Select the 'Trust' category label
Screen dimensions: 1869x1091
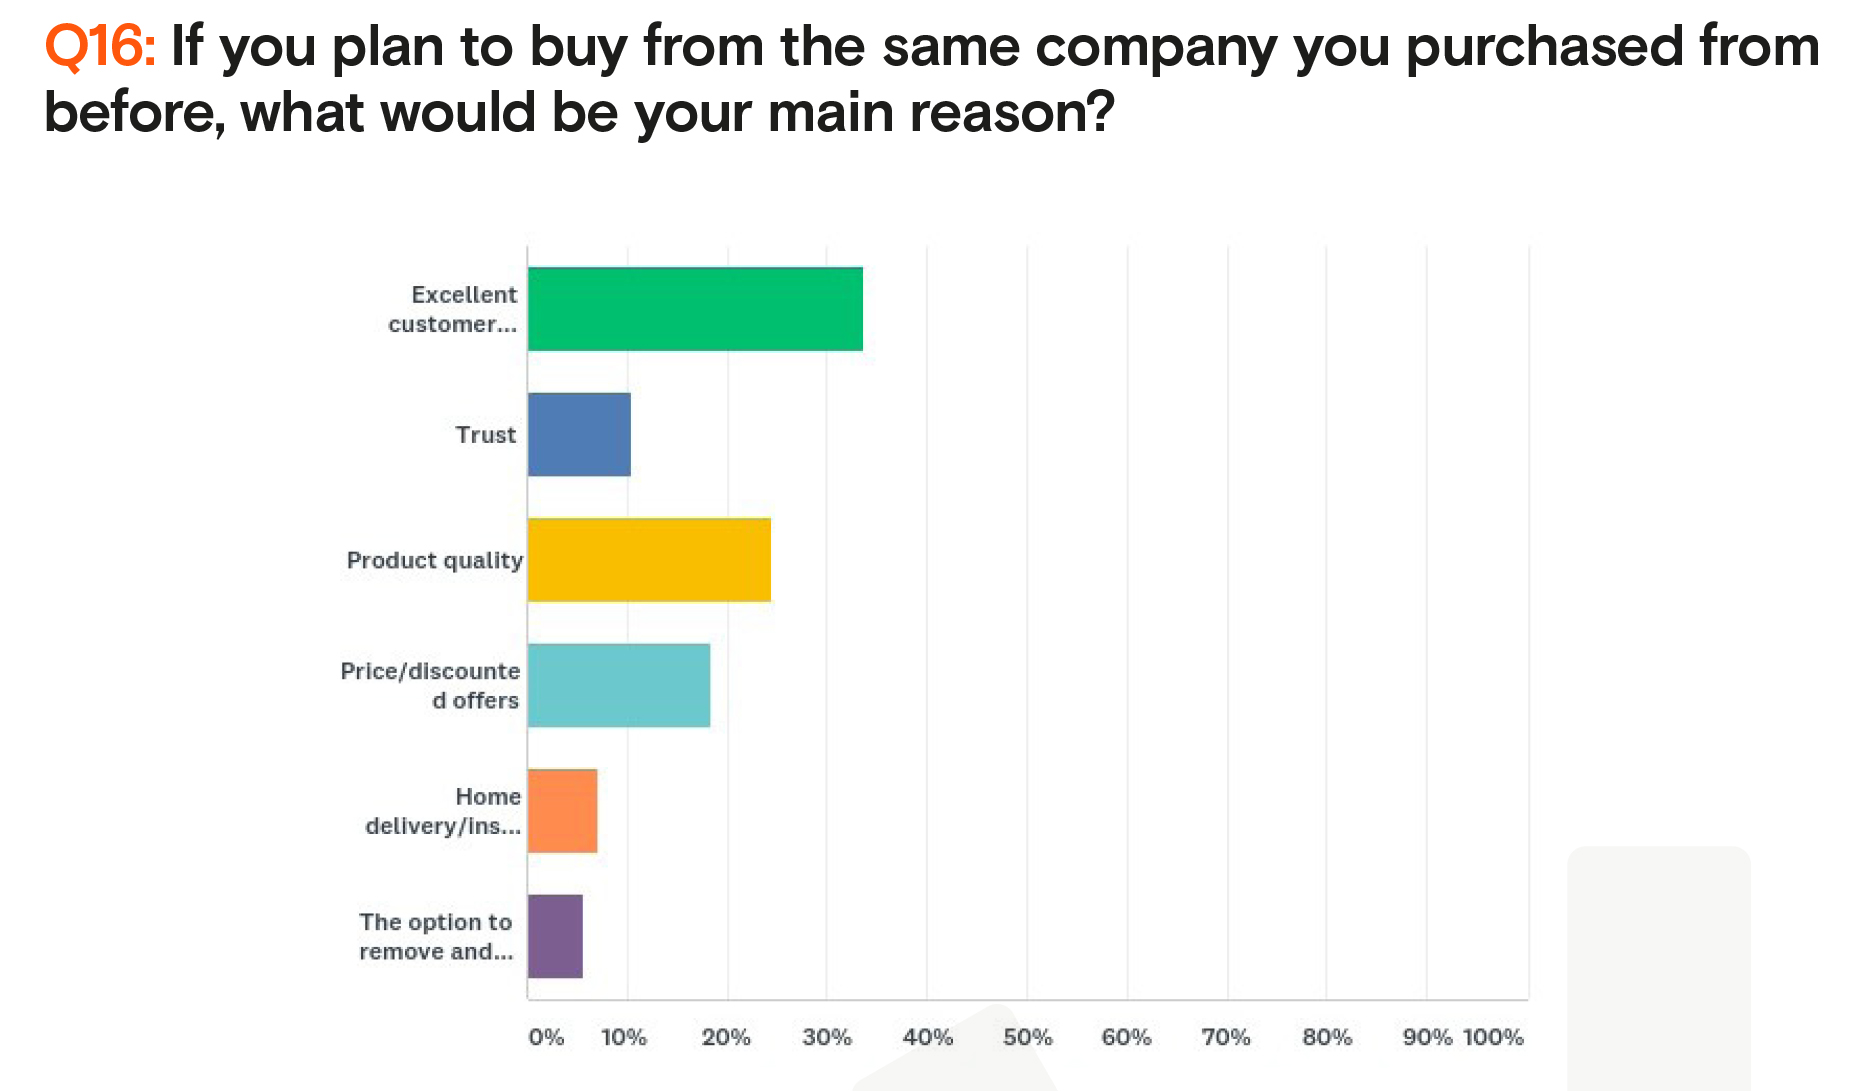point(486,435)
